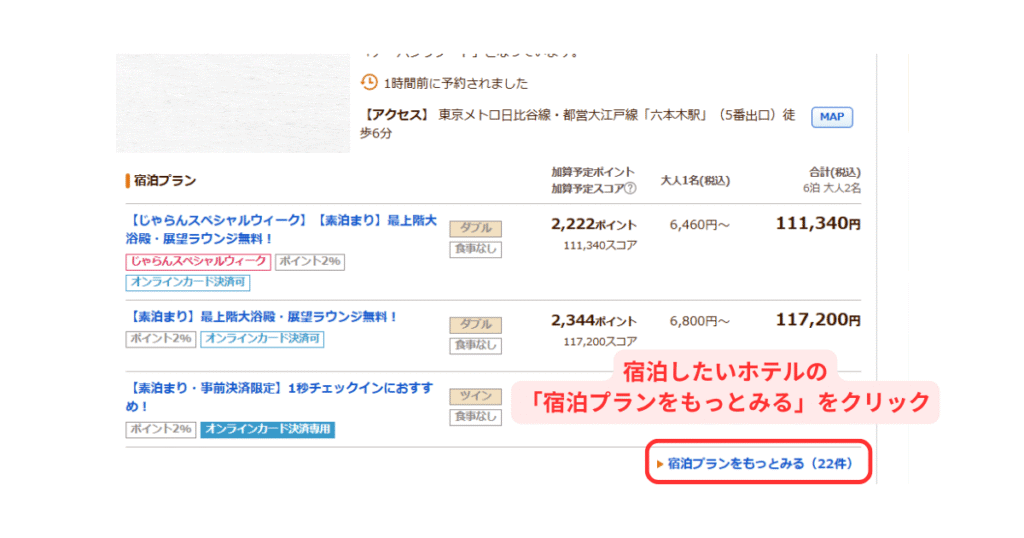Click the 食事なし badge on the first plan
This screenshot has width=1024, height=538.
tap(475, 249)
